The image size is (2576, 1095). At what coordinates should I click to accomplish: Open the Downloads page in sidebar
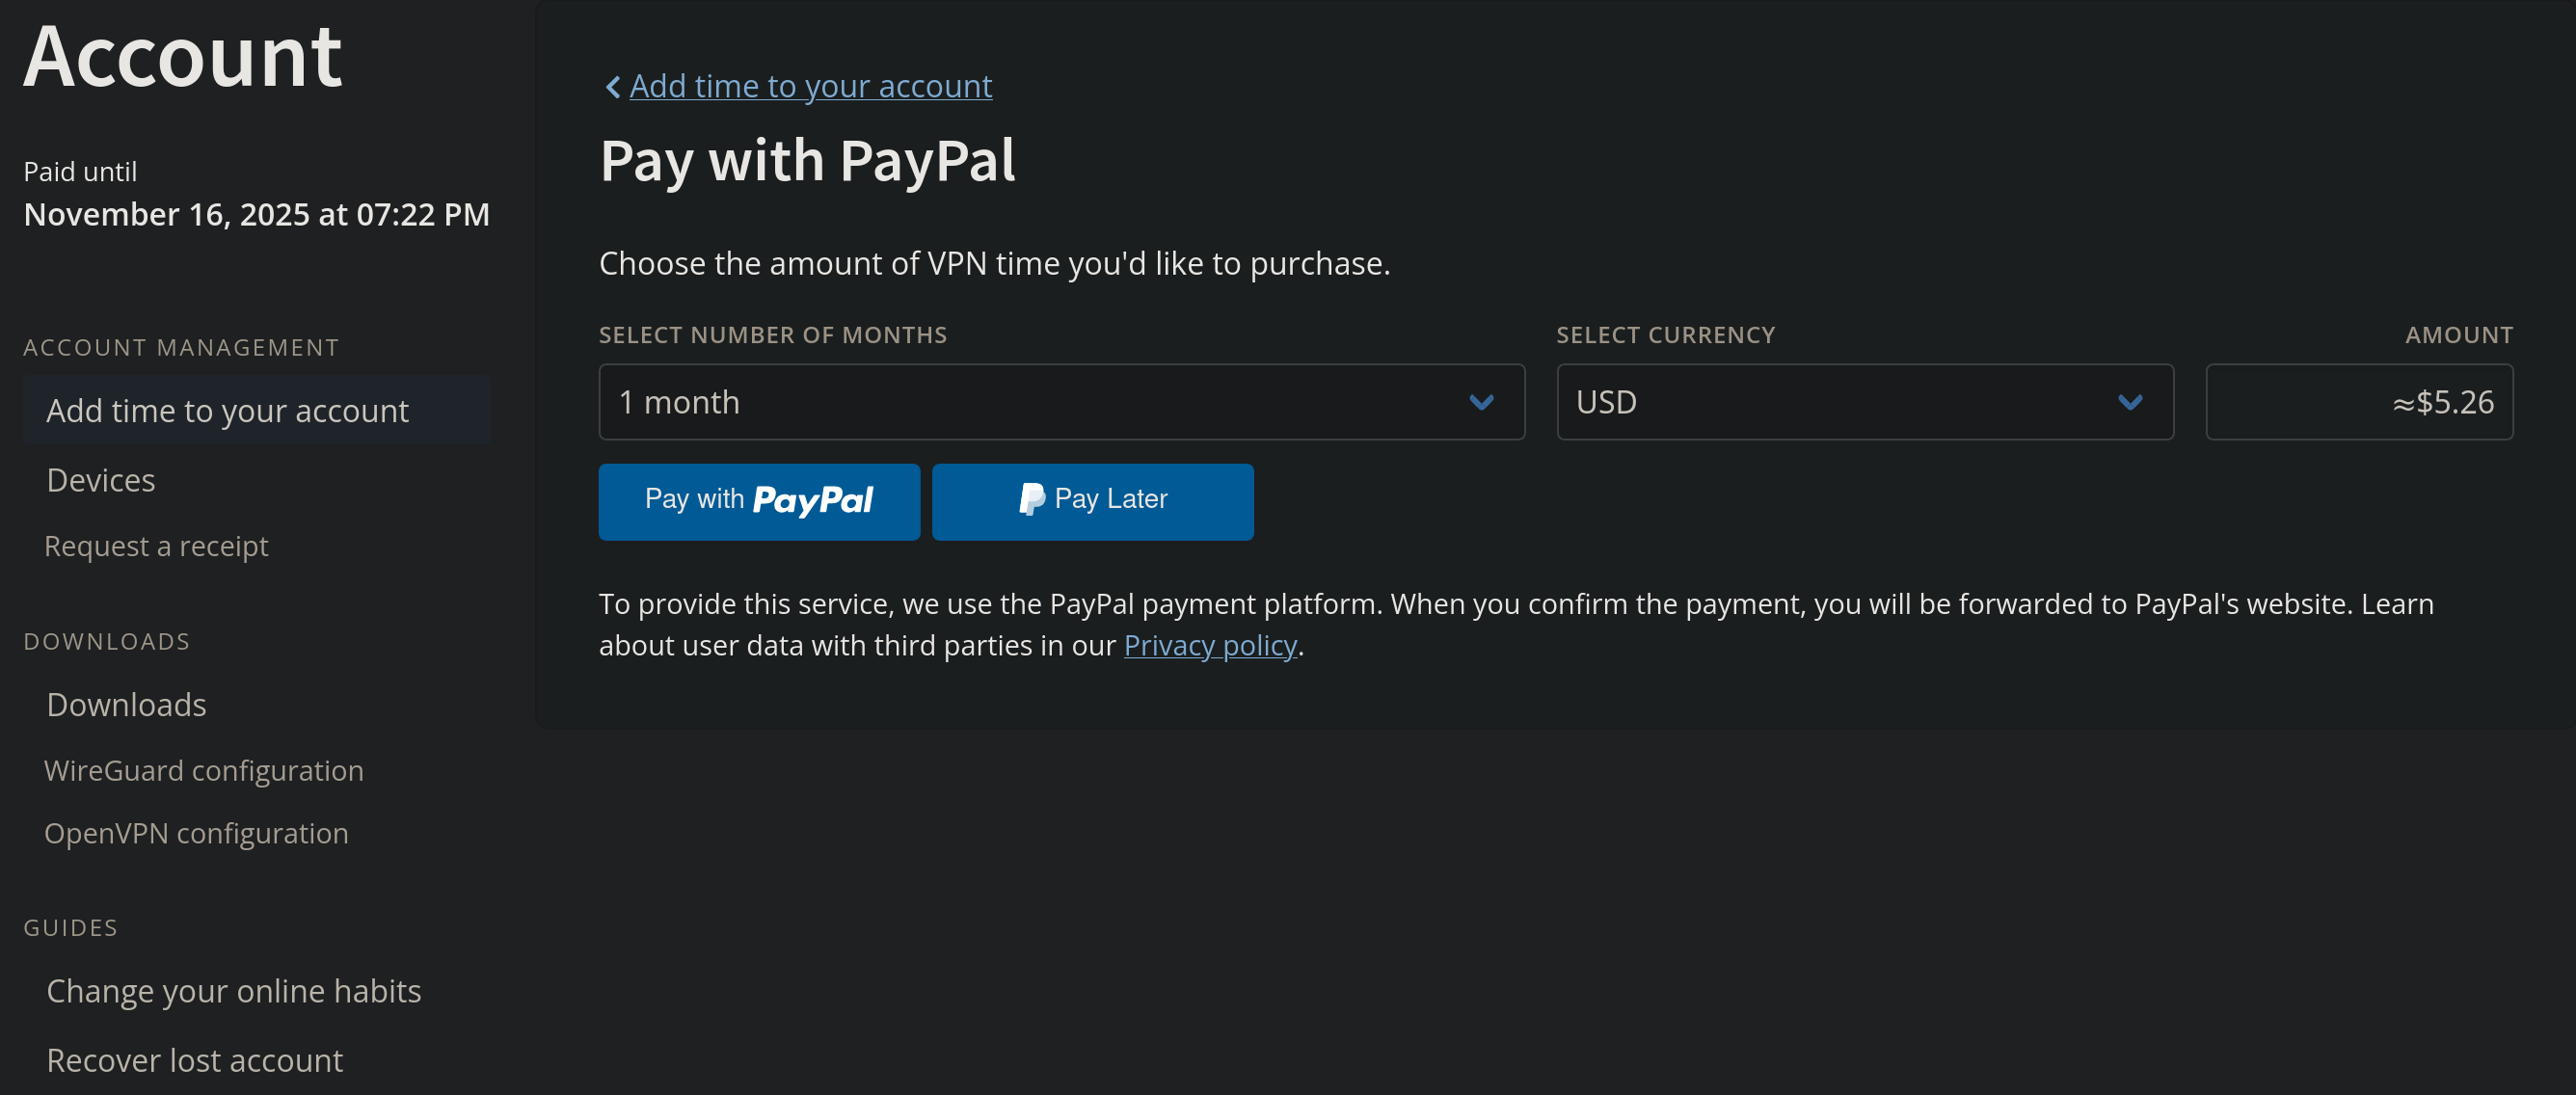click(x=127, y=705)
